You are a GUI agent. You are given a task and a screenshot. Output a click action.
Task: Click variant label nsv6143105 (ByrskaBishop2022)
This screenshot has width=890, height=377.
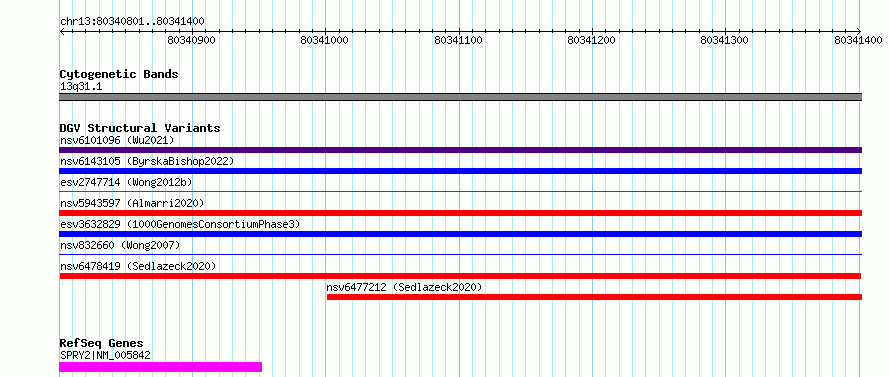click(147, 161)
